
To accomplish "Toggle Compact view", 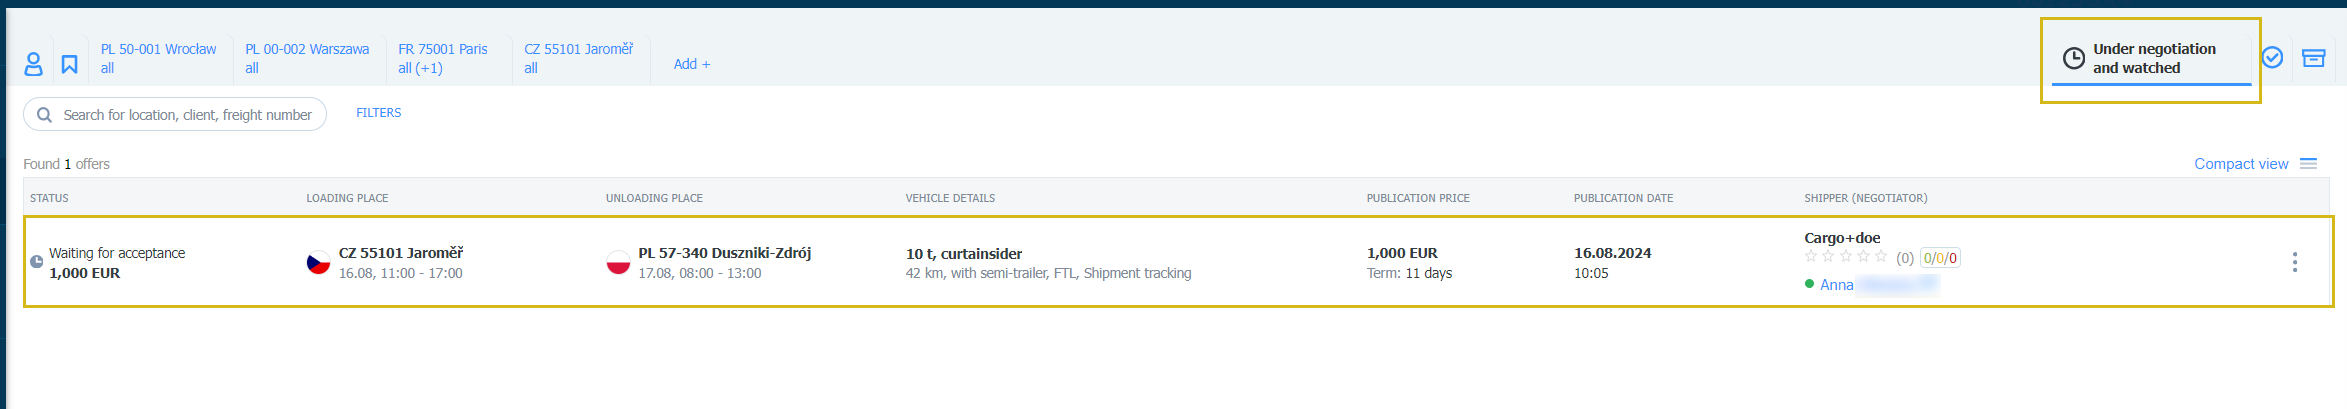I will point(2241,164).
